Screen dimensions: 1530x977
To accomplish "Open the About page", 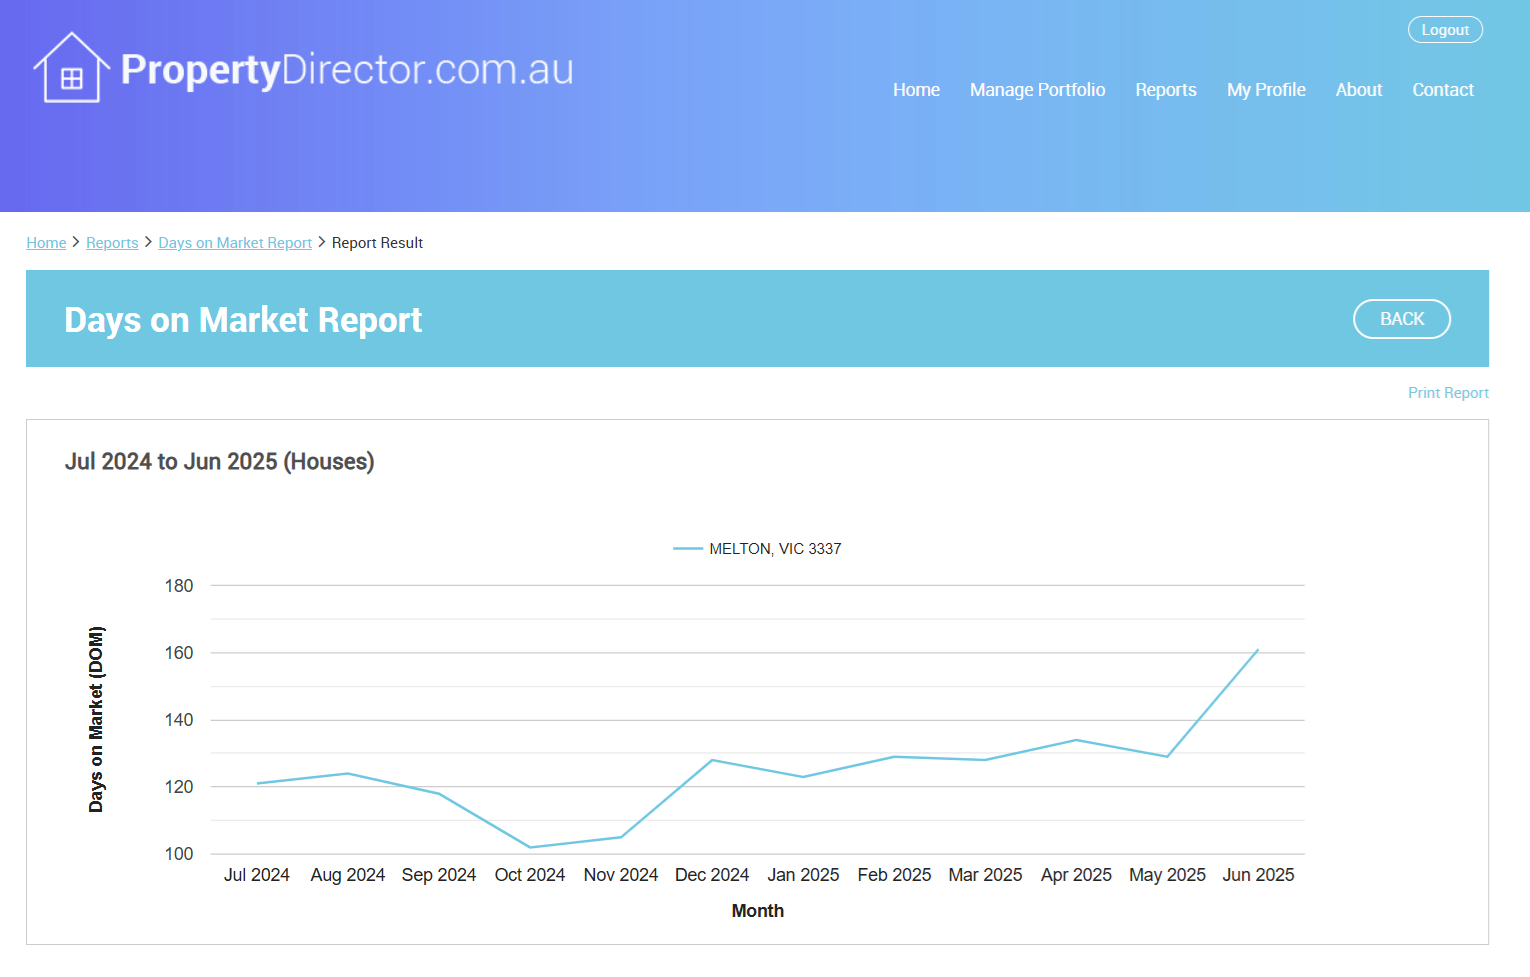I will click(1359, 90).
